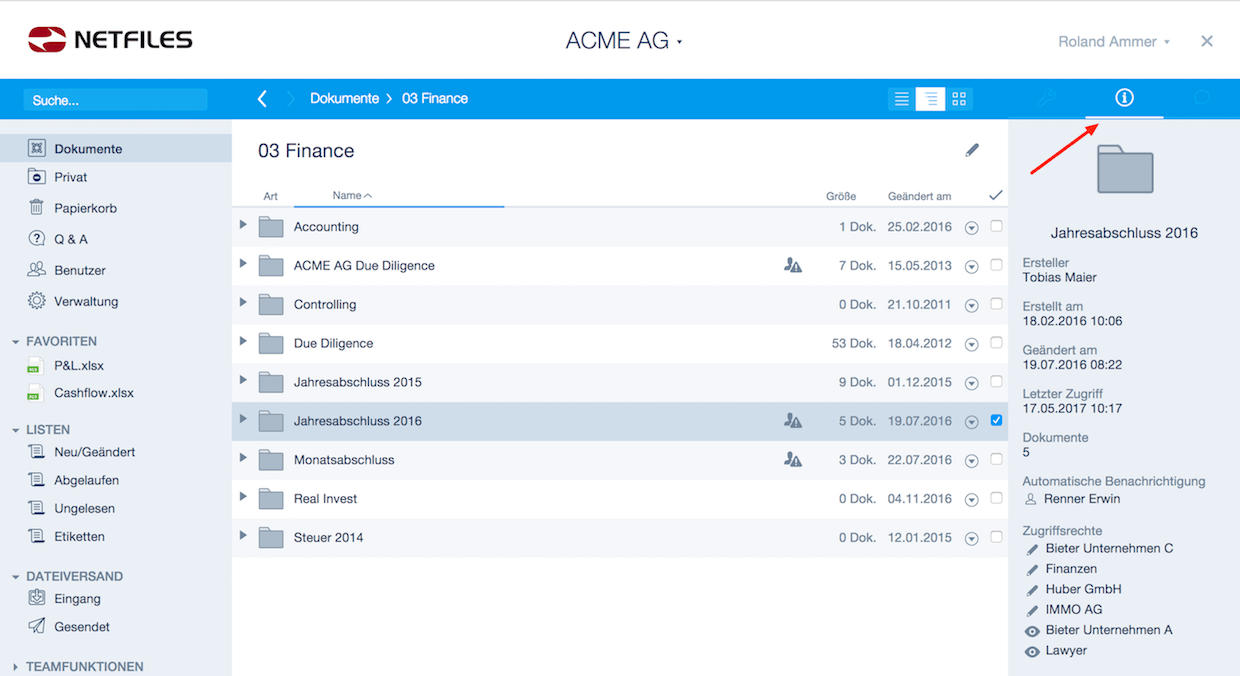The width and height of the screenshot is (1240, 676).
Task: Open the Cashflow.xlsx favorite
Action: 93,393
